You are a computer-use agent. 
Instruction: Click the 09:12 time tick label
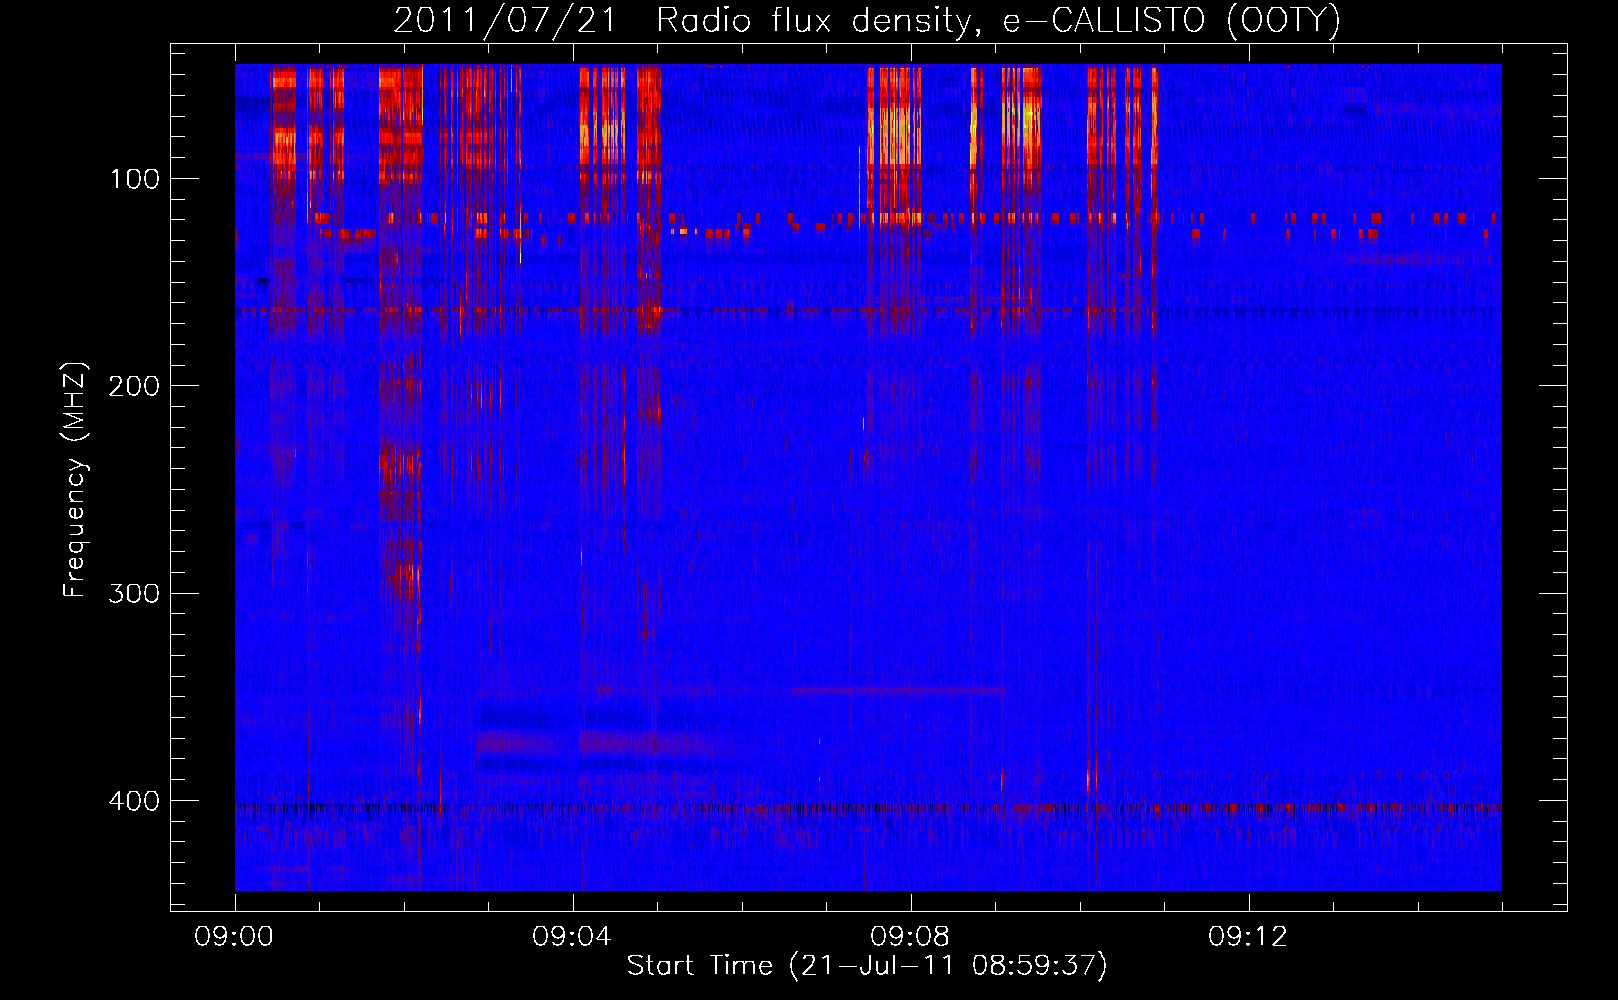[x=1248, y=937]
